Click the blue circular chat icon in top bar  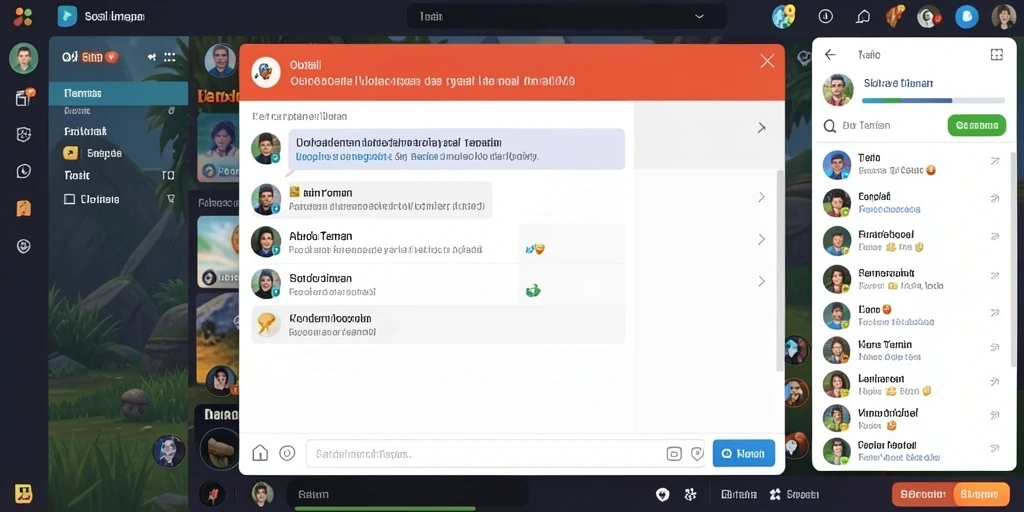point(967,17)
